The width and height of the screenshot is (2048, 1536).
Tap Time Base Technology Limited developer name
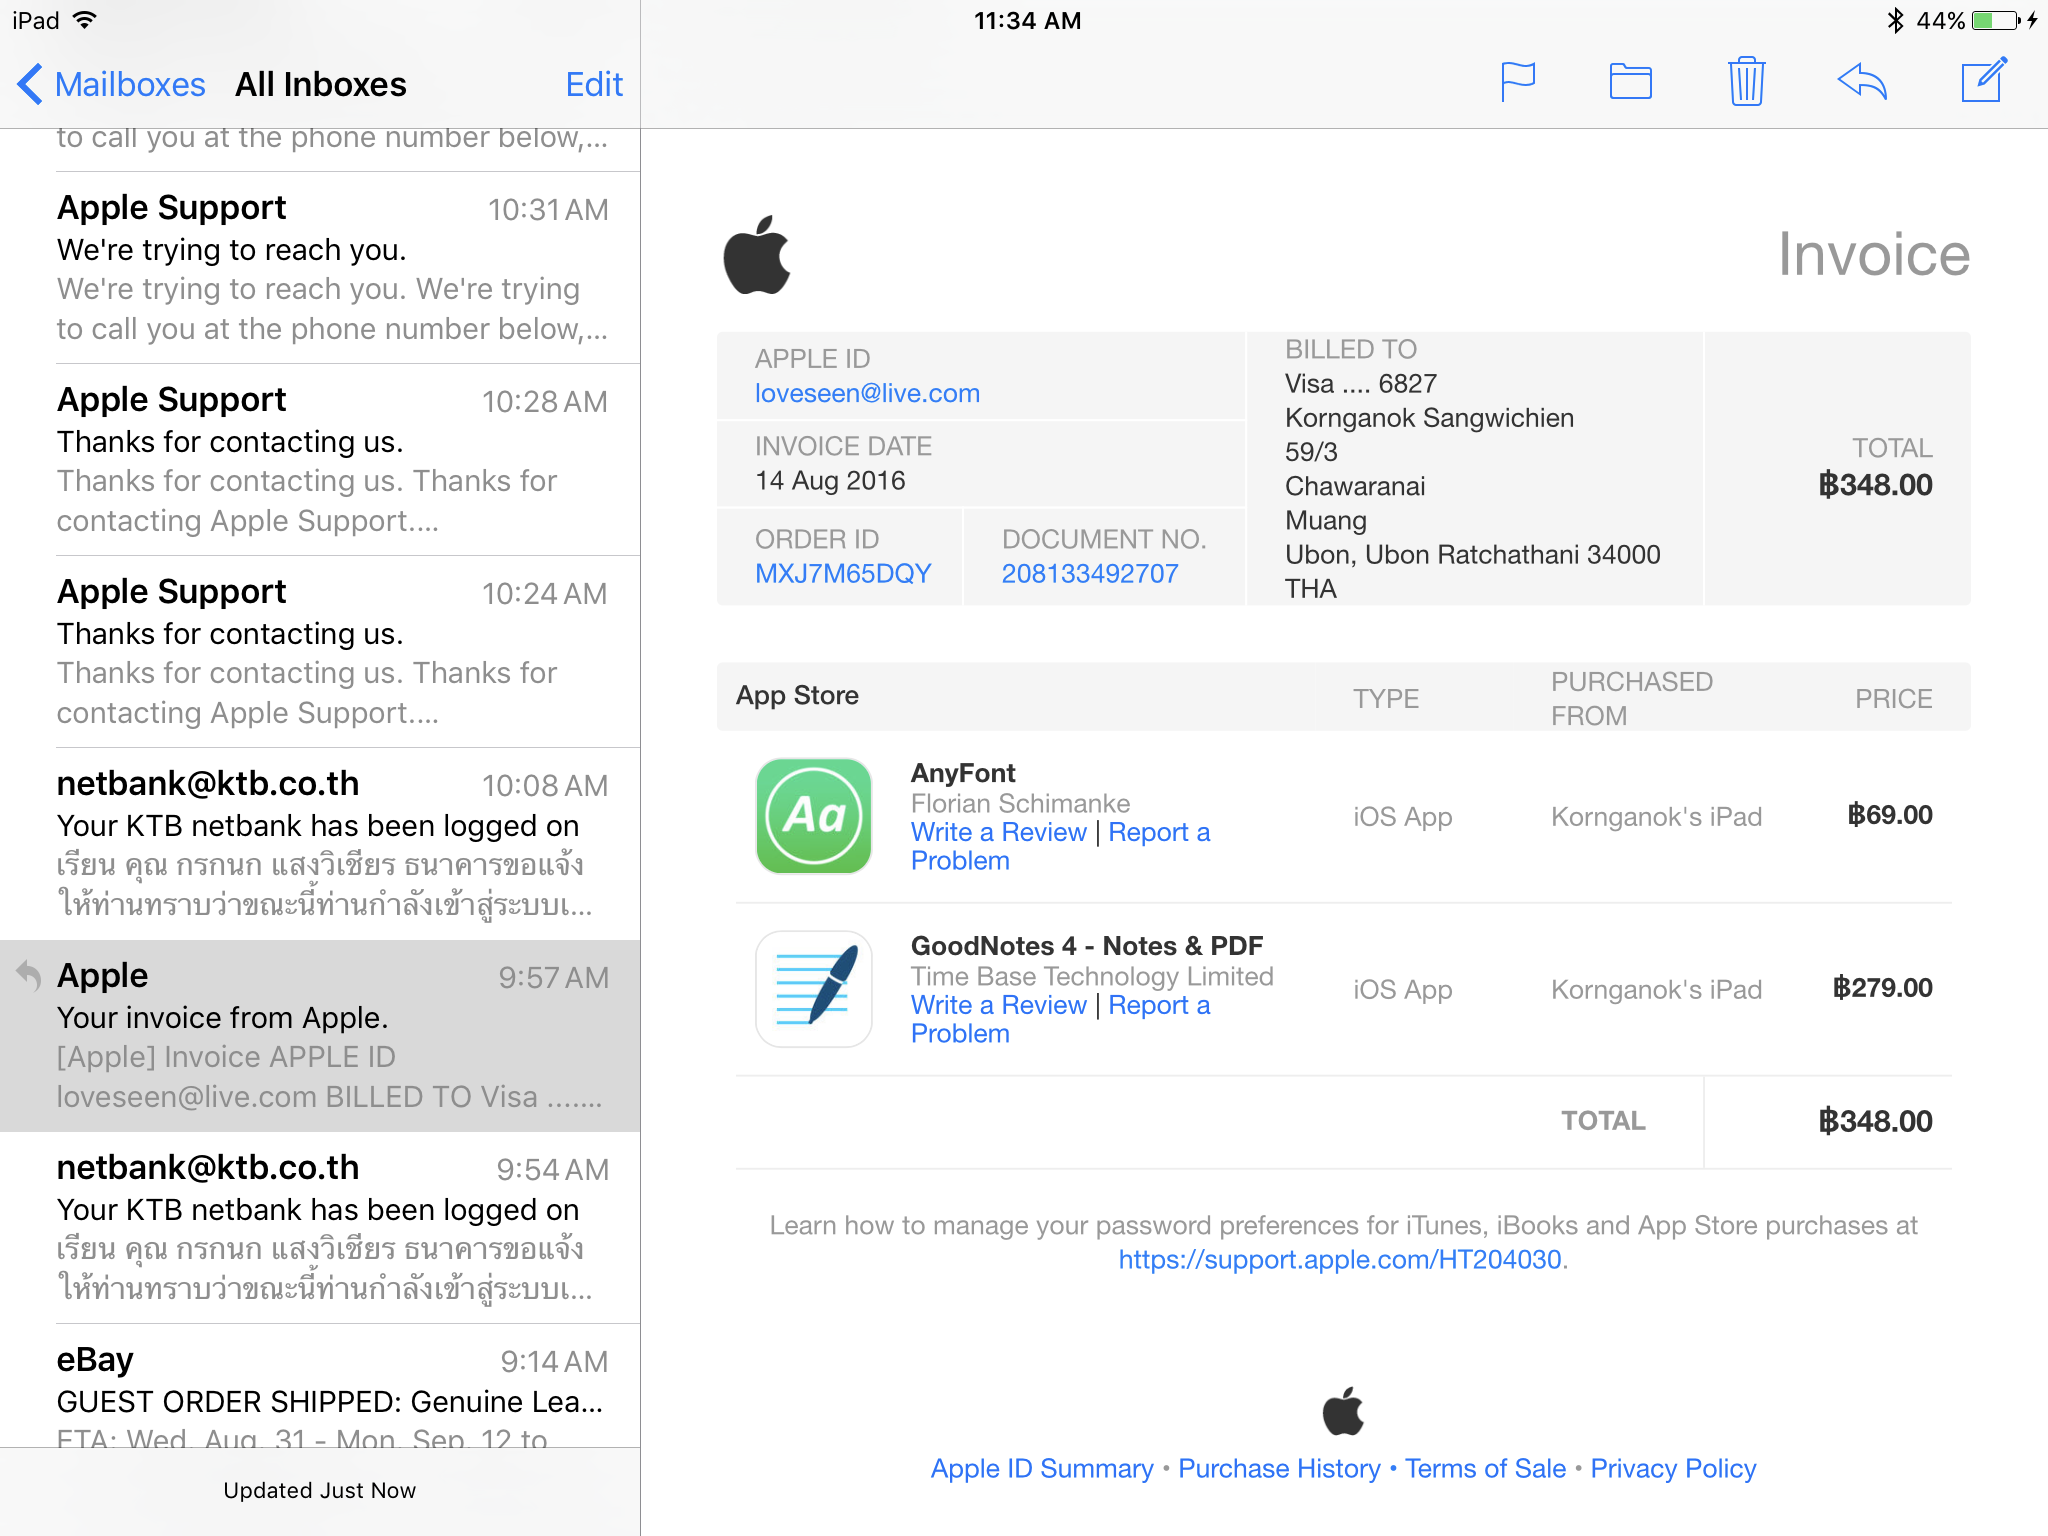[1092, 976]
